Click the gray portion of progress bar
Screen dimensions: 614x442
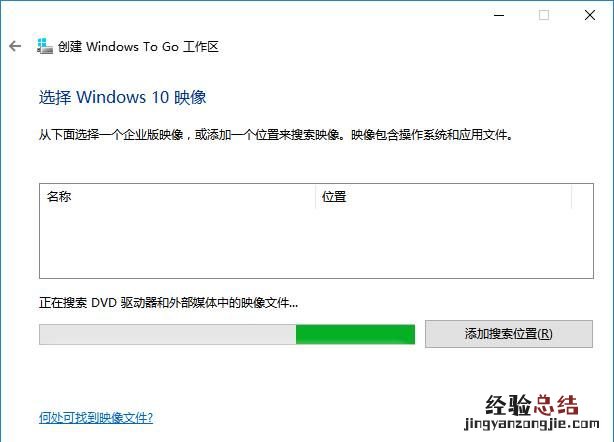click(x=168, y=334)
